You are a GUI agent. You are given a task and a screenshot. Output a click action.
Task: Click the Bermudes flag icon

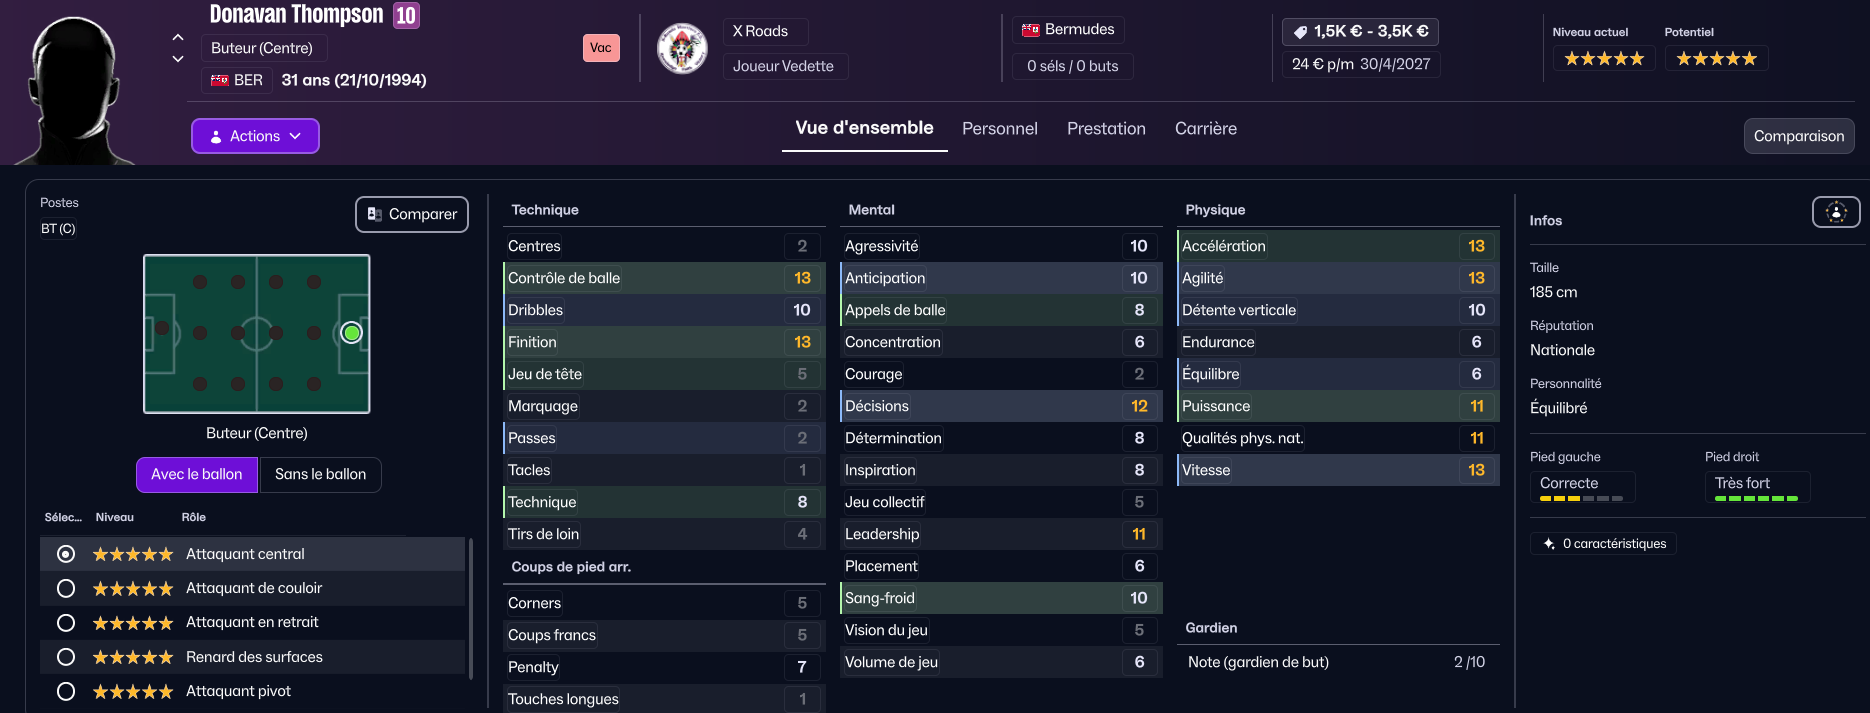(x=1030, y=30)
